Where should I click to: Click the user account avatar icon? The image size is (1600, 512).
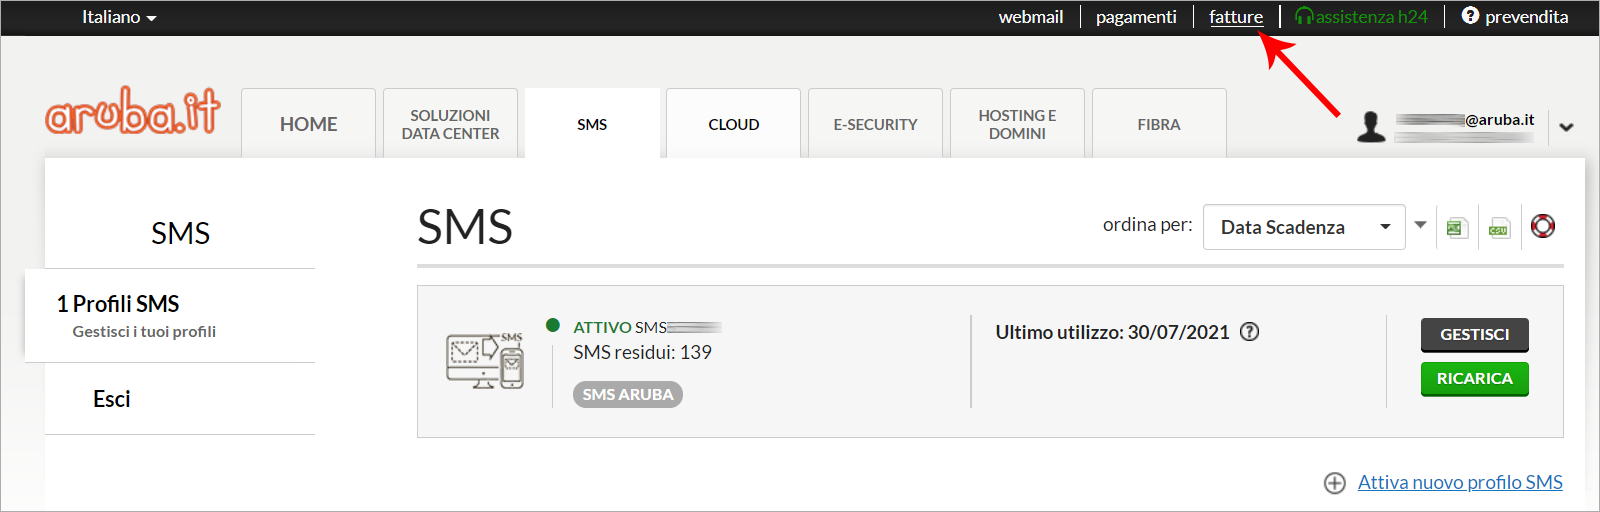tap(1371, 127)
